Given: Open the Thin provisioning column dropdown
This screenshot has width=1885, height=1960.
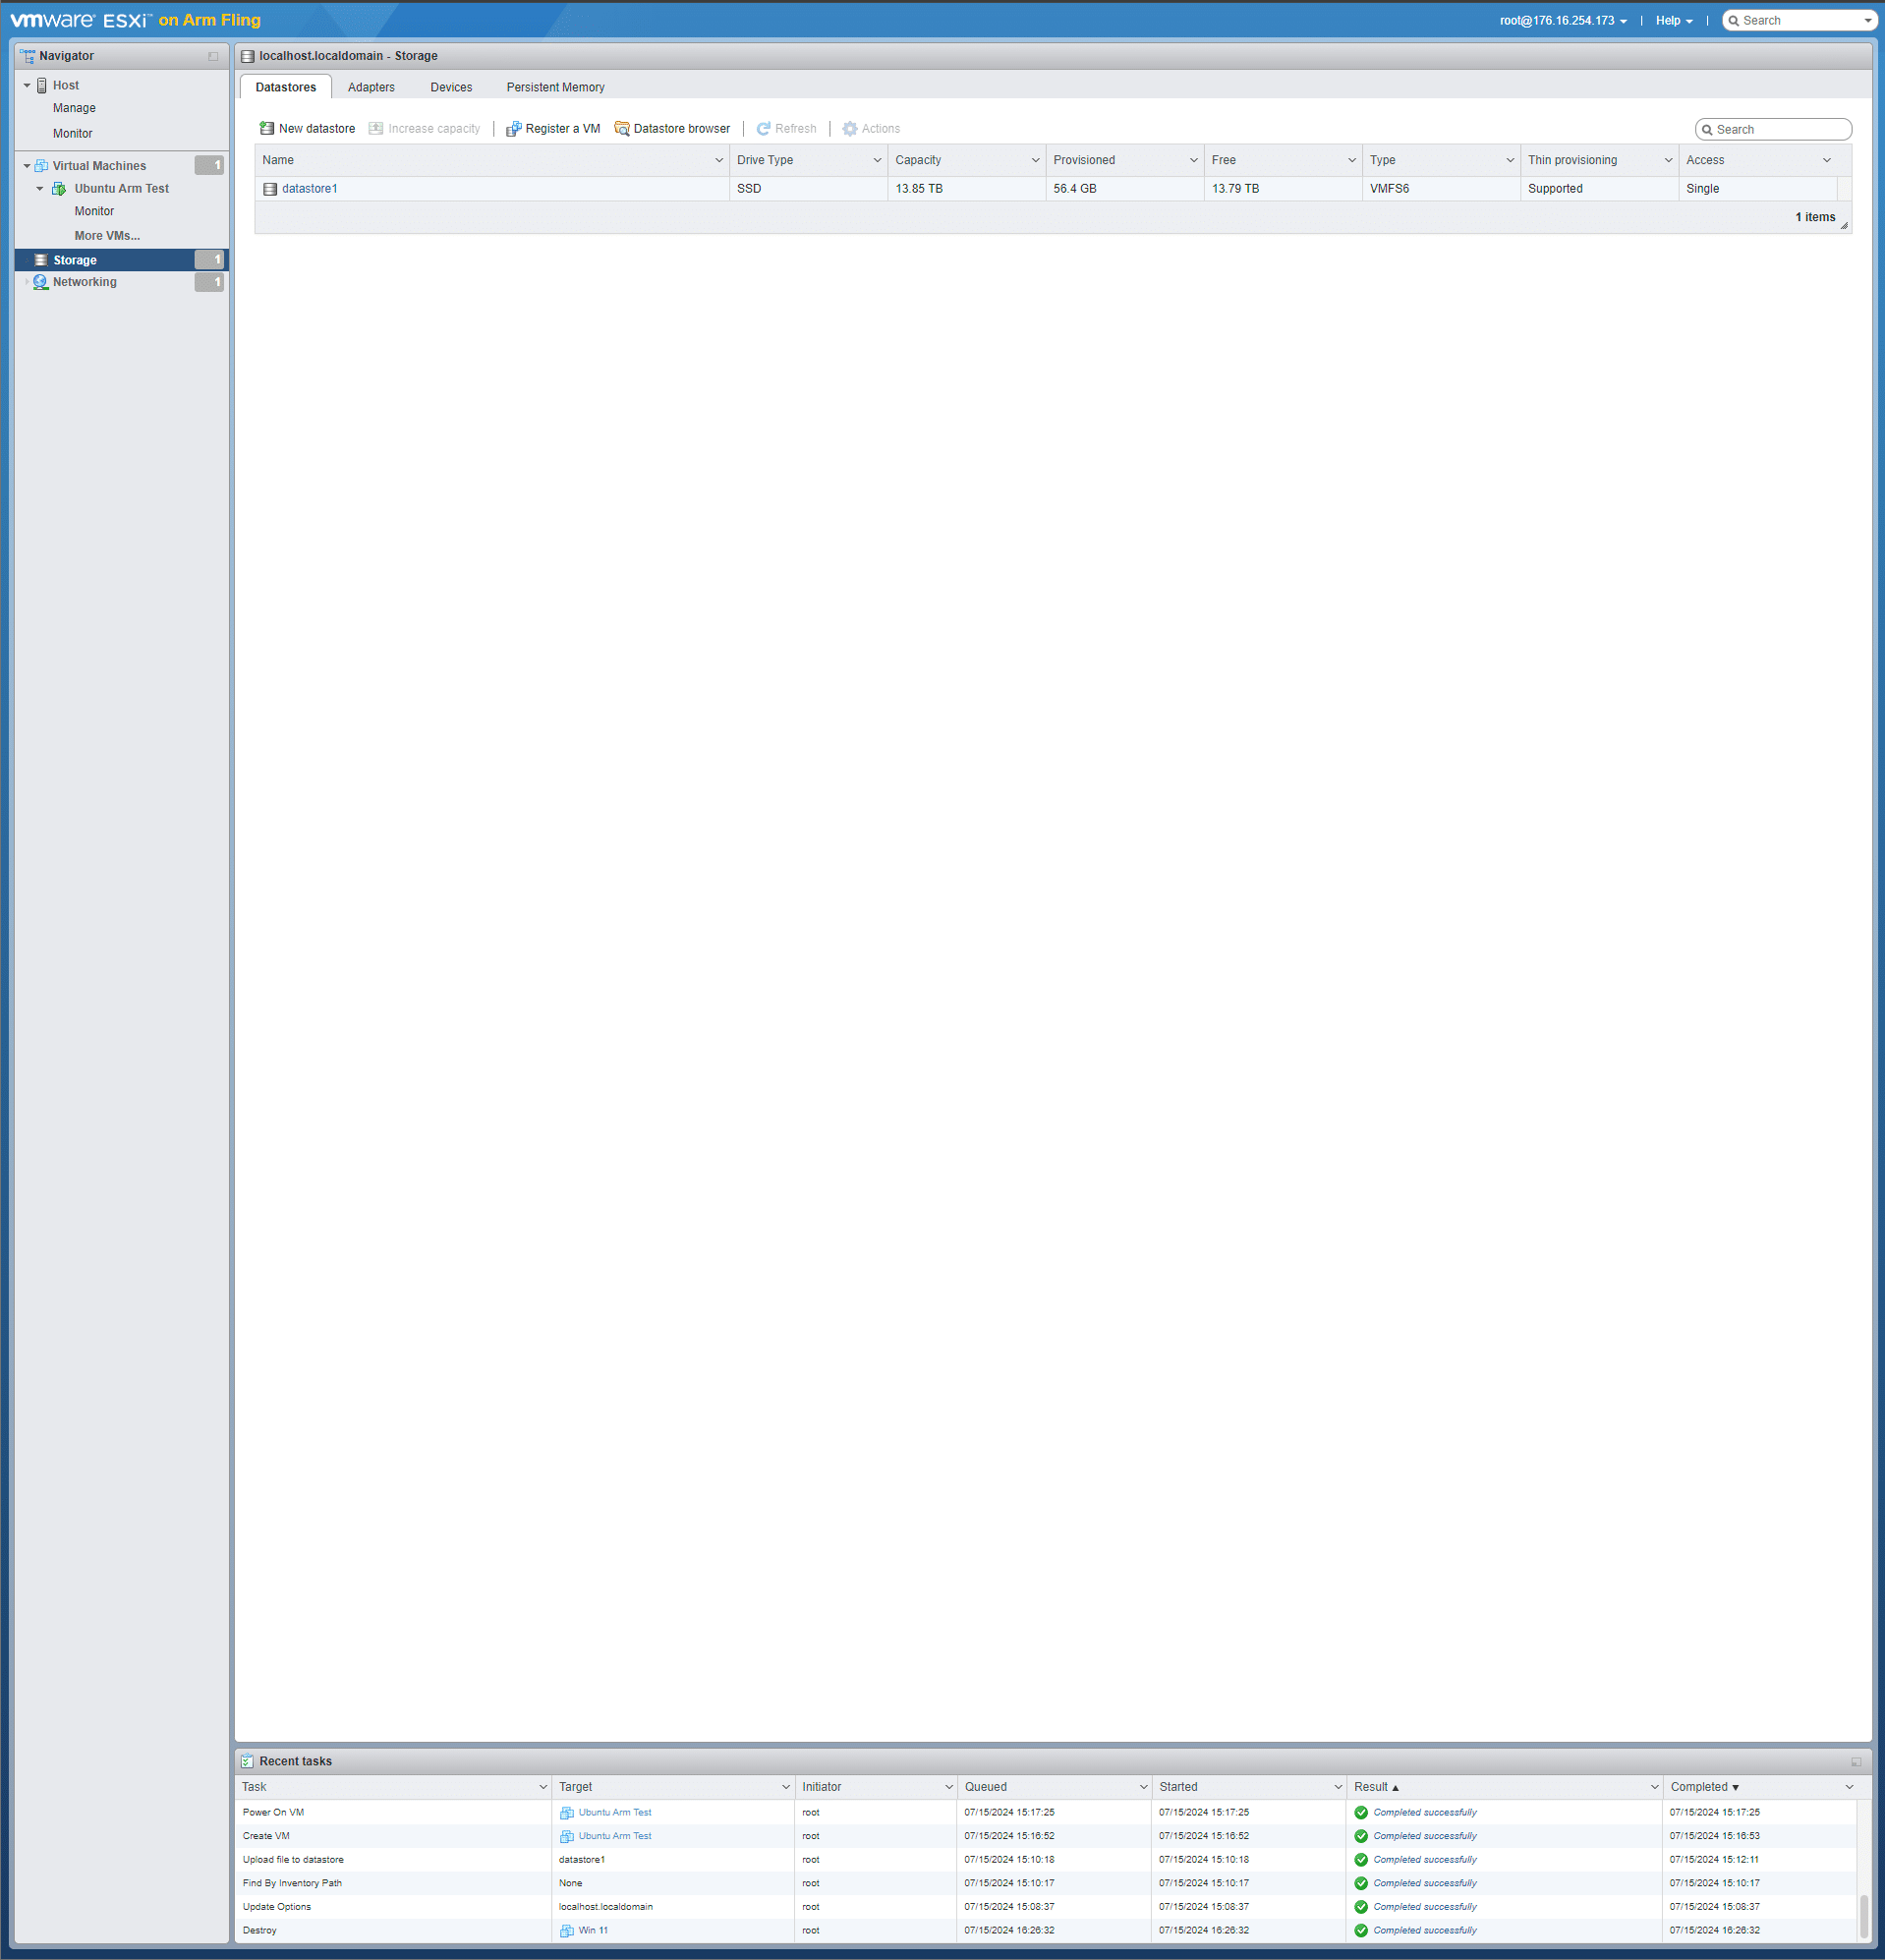Looking at the screenshot, I should 1668,161.
